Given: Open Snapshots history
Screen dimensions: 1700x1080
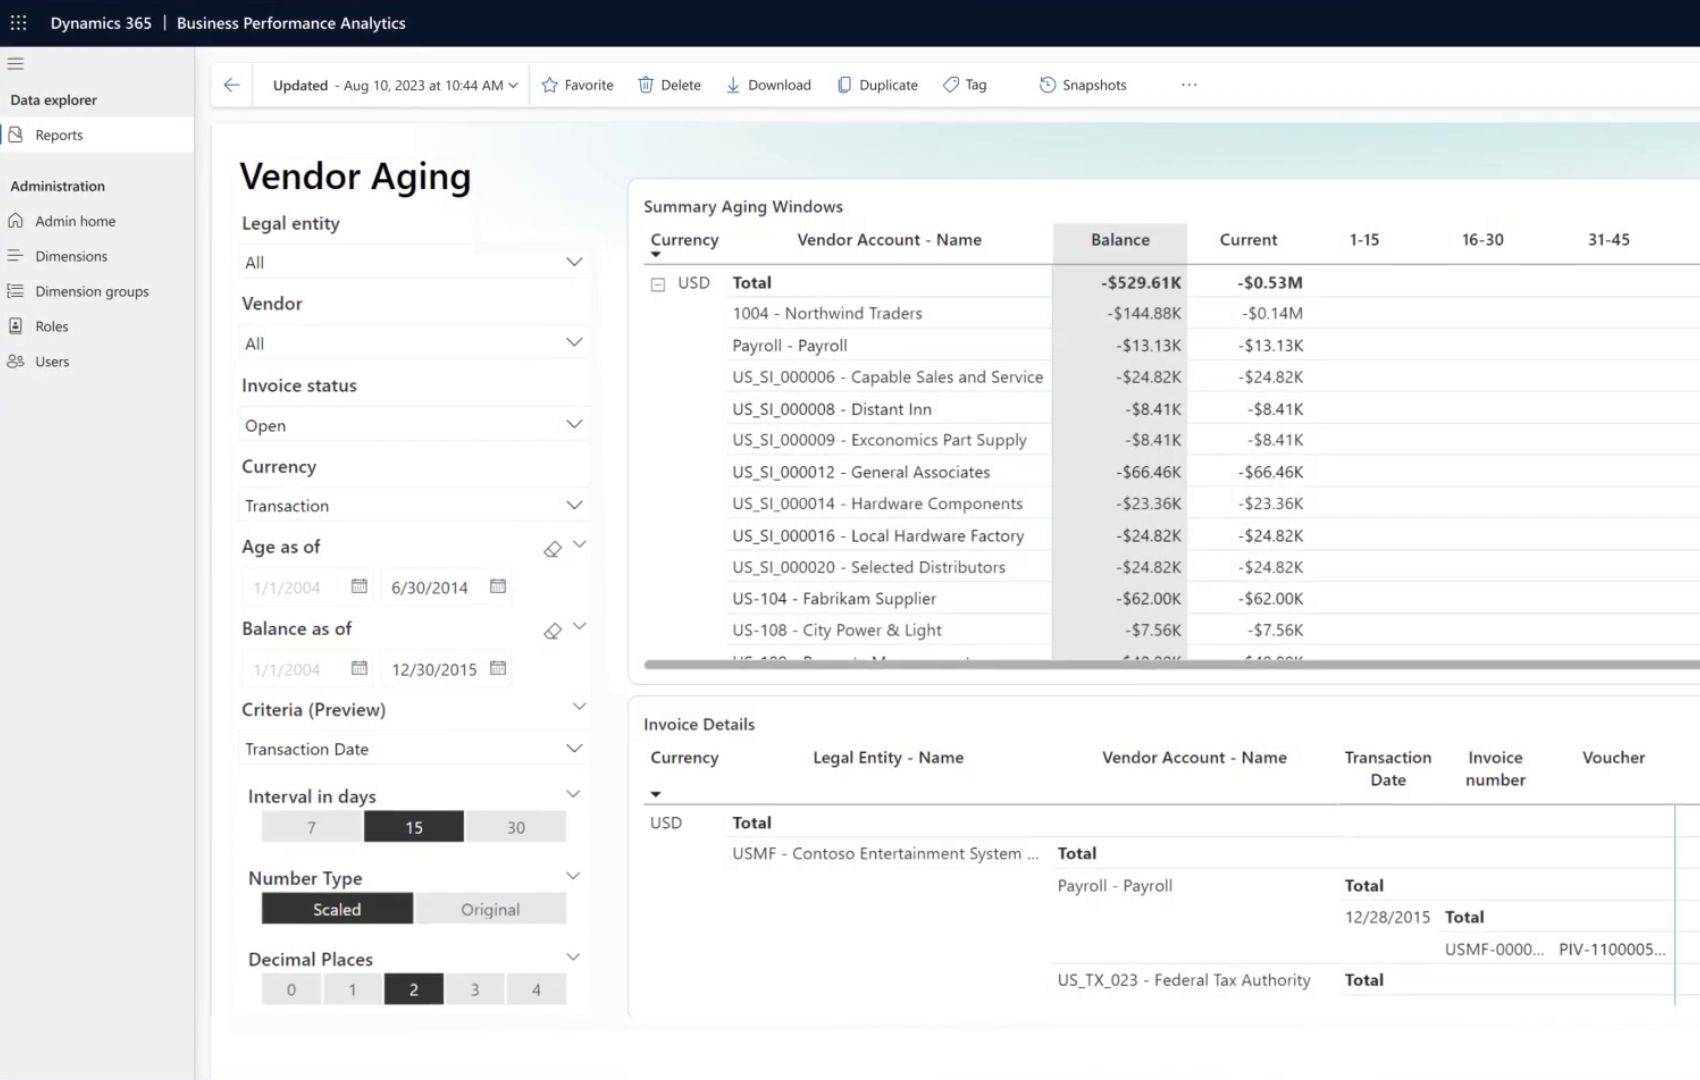Looking at the screenshot, I should [x=1083, y=85].
